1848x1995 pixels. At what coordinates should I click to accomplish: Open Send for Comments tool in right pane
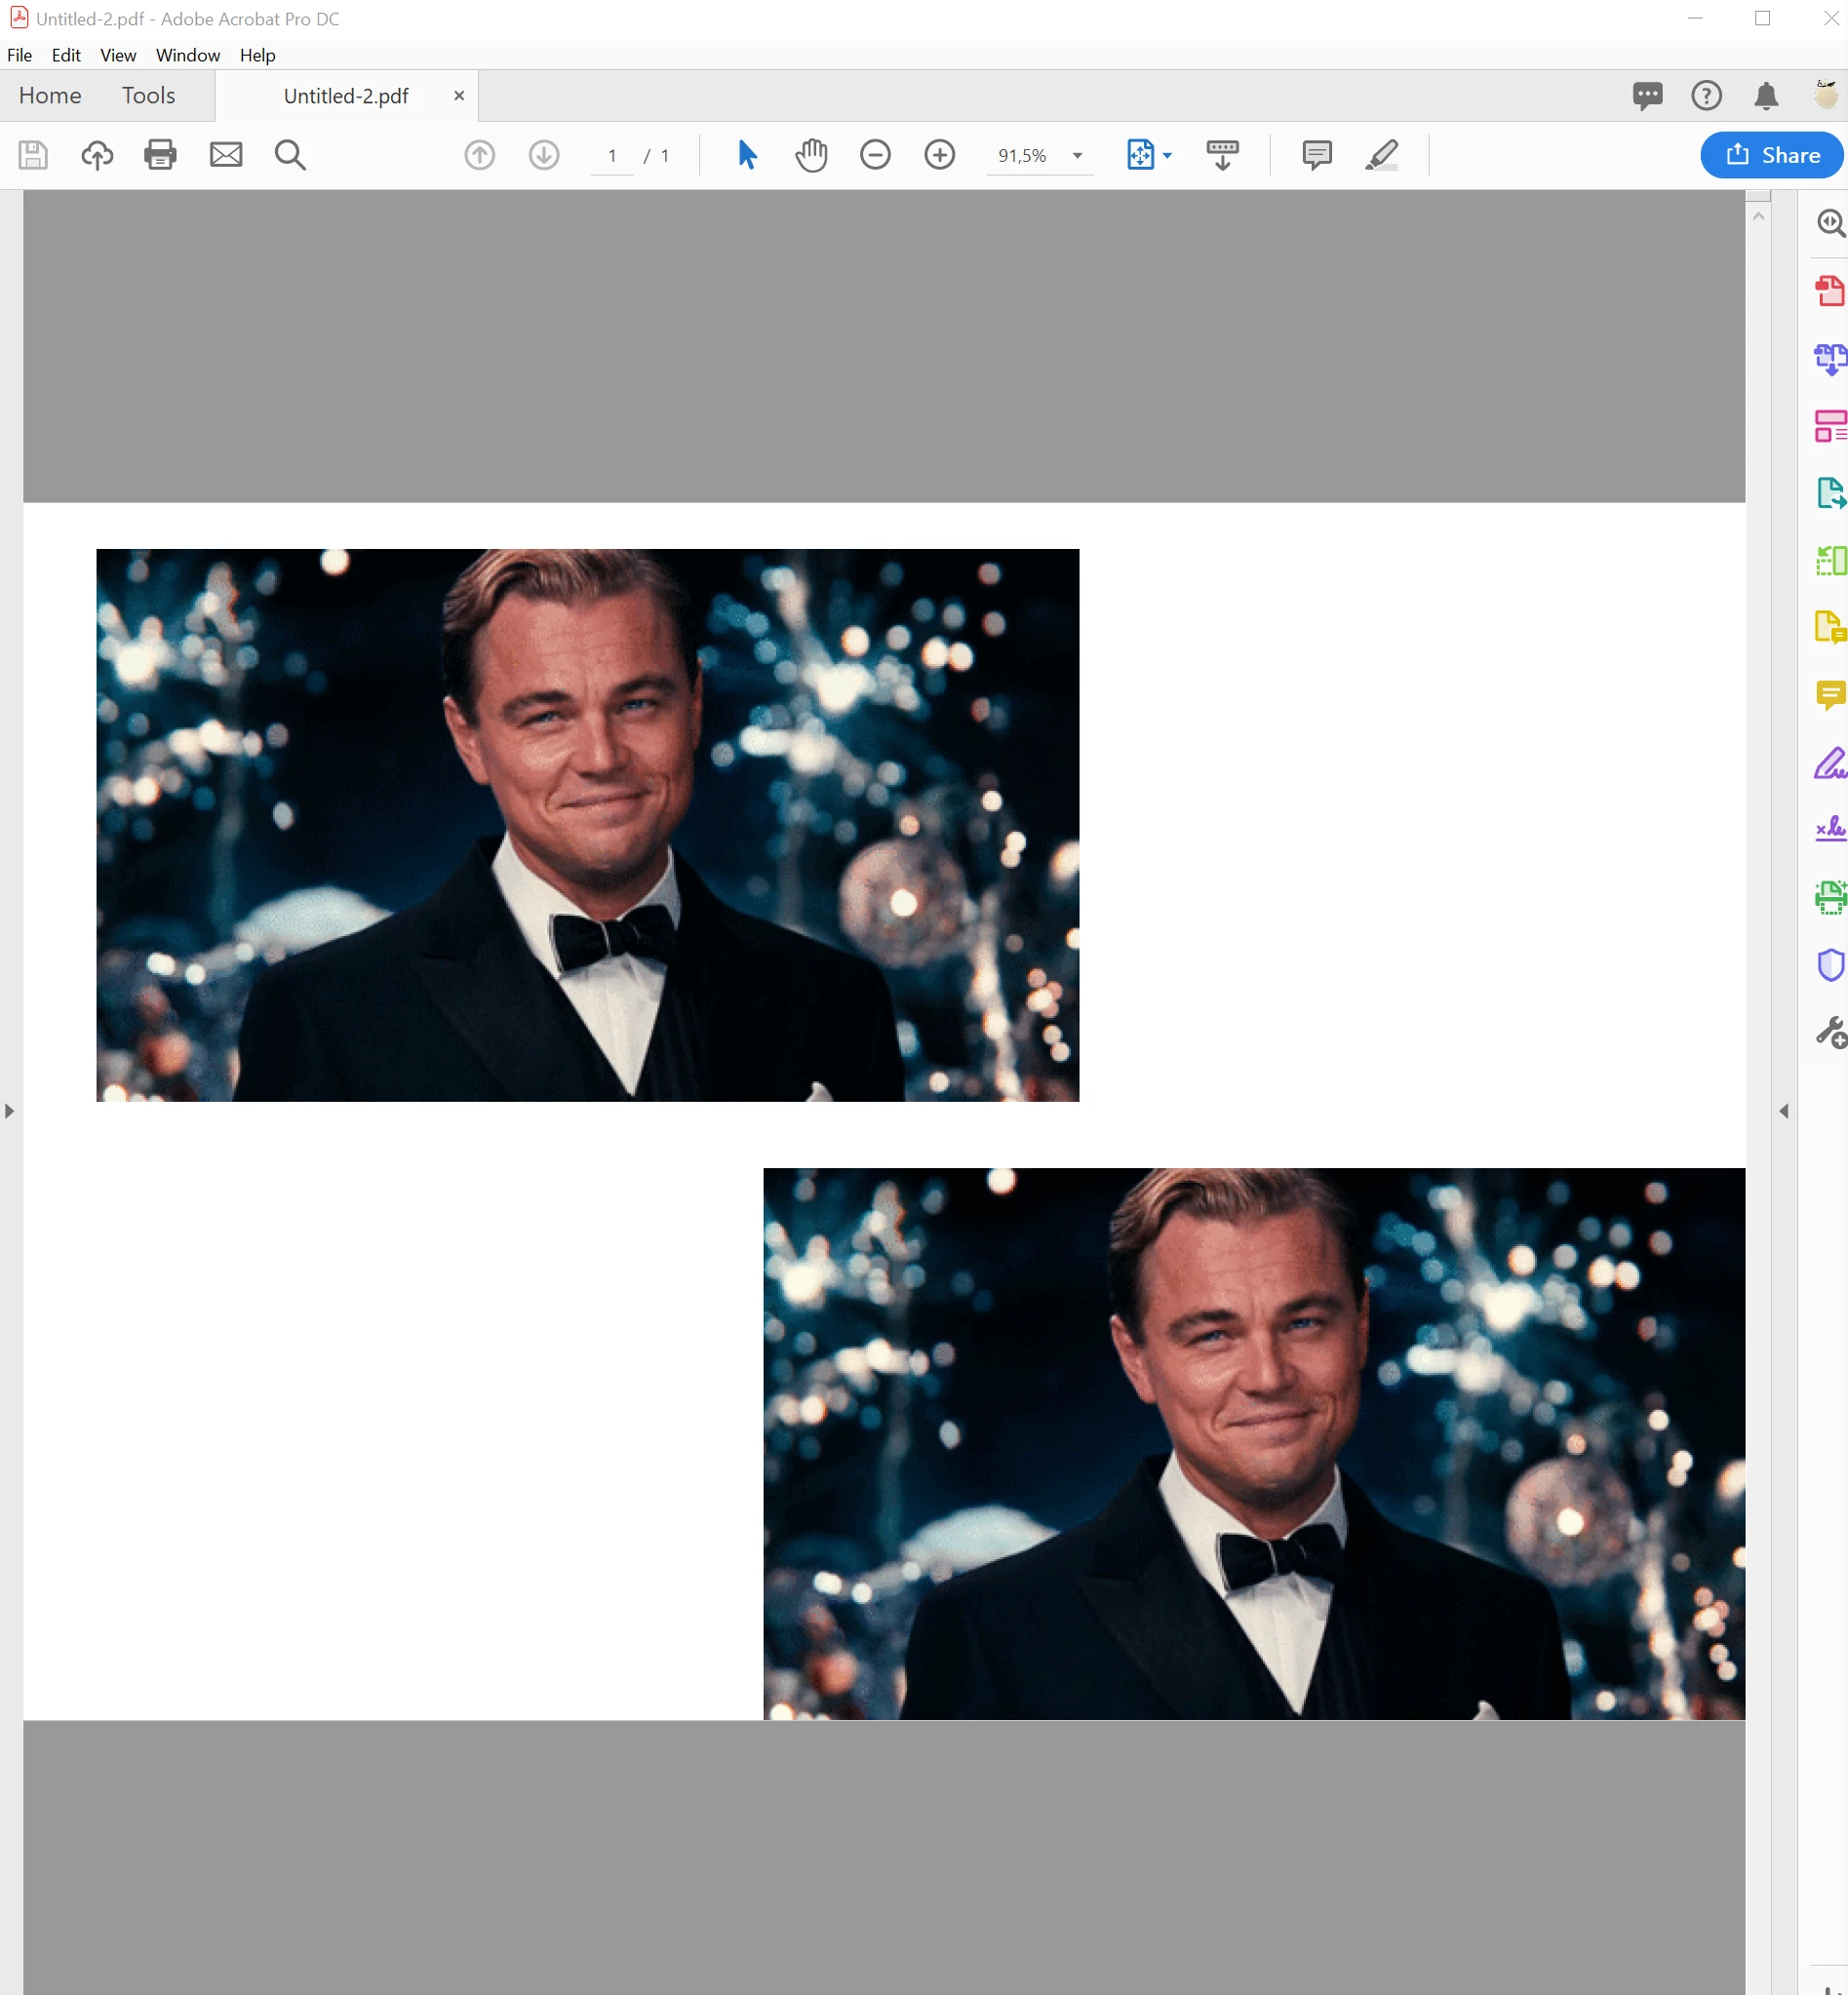pos(1831,628)
